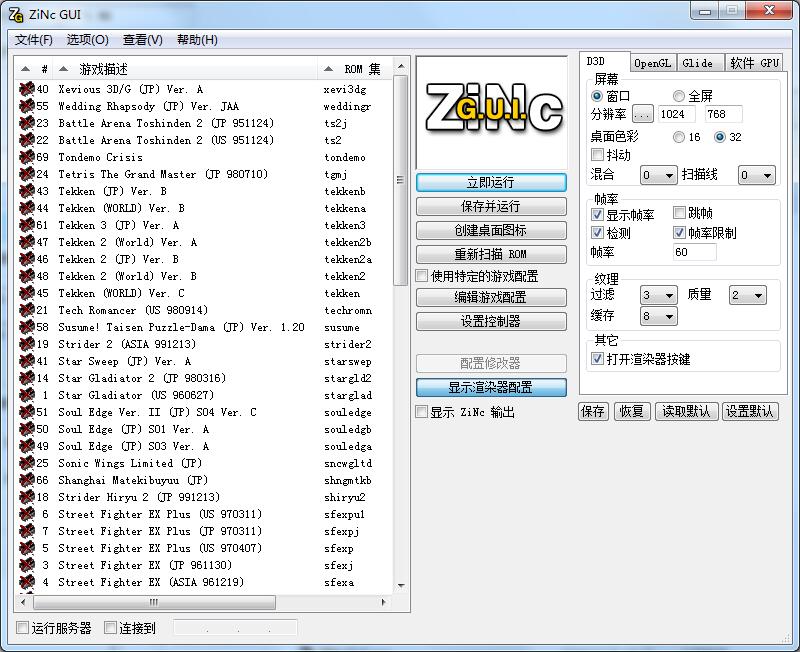
Task: Switch to the OpenGL tab
Action: 653,62
